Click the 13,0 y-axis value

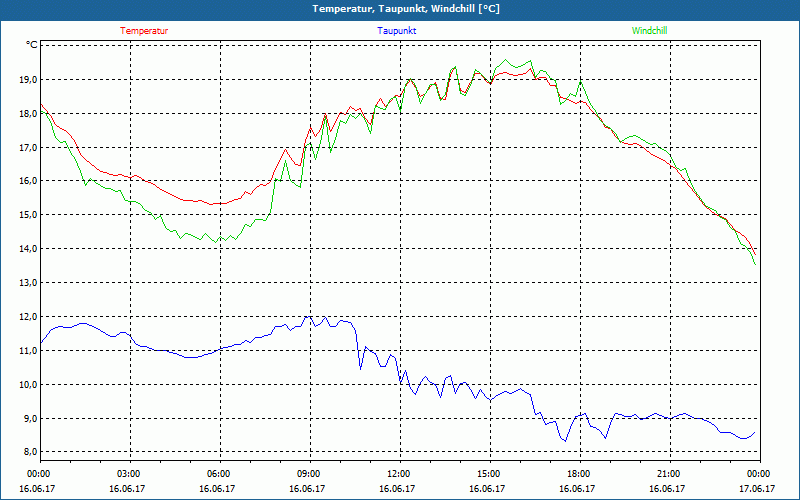tap(28, 283)
